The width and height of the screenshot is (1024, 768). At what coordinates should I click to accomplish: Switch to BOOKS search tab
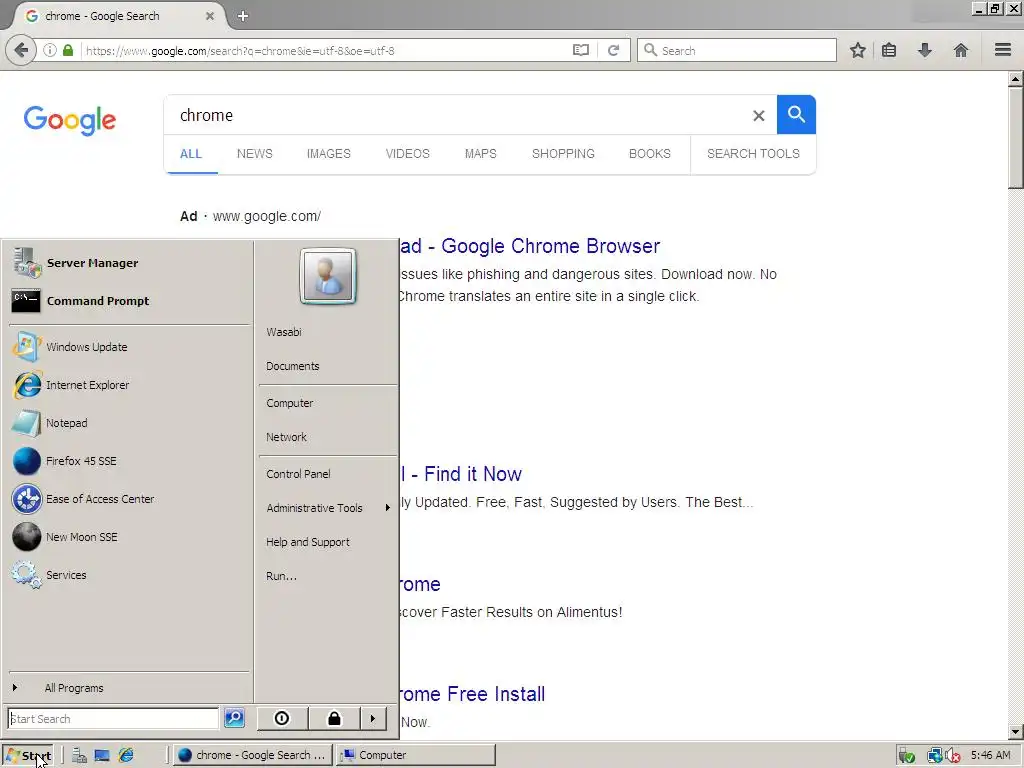pyautogui.click(x=650, y=153)
